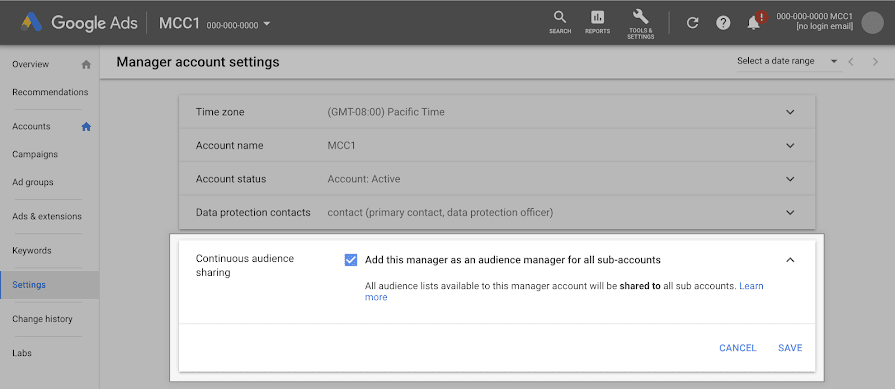Open Campaigns in the sidebar
895x389 pixels.
coord(35,154)
